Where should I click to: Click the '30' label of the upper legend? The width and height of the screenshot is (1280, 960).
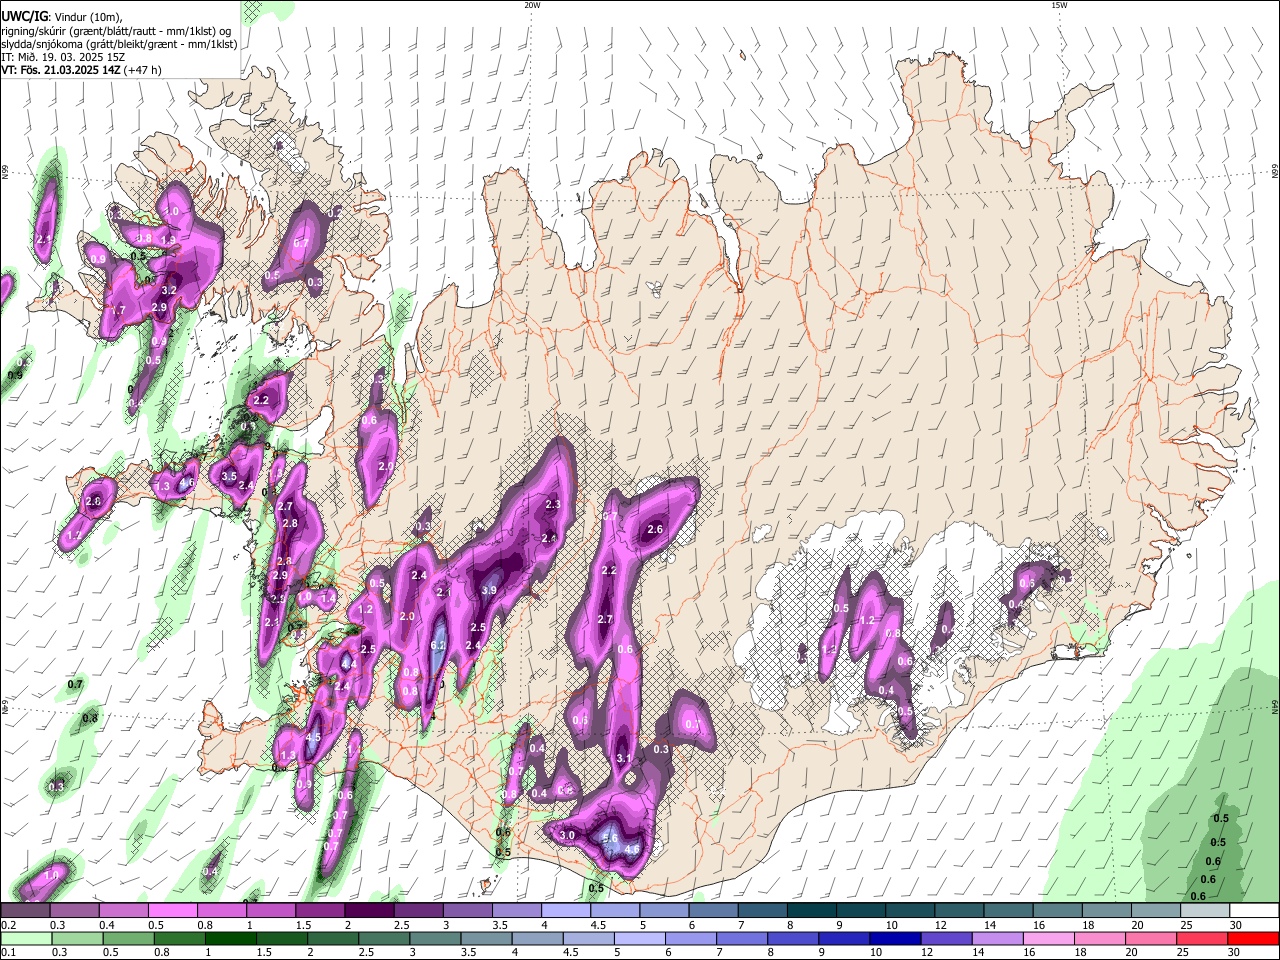(x=1236, y=925)
